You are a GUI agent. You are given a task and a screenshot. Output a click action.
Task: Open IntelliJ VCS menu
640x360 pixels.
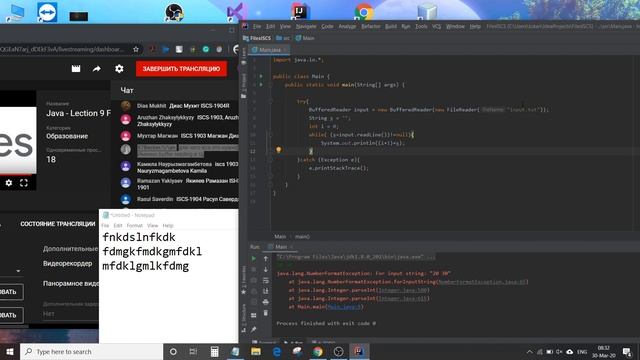436,27
